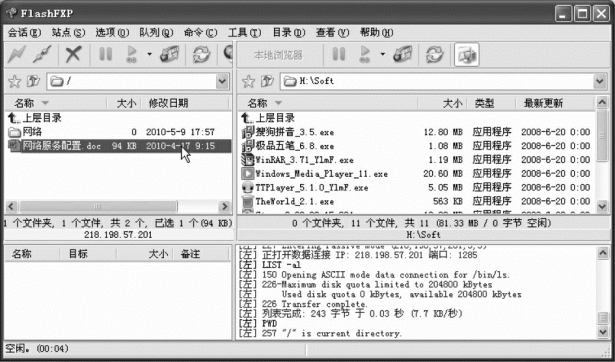Viewport: 615px width, 362px height.
Task: Toggle the switch-to-remote browser icon
Action: coord(467,55)
